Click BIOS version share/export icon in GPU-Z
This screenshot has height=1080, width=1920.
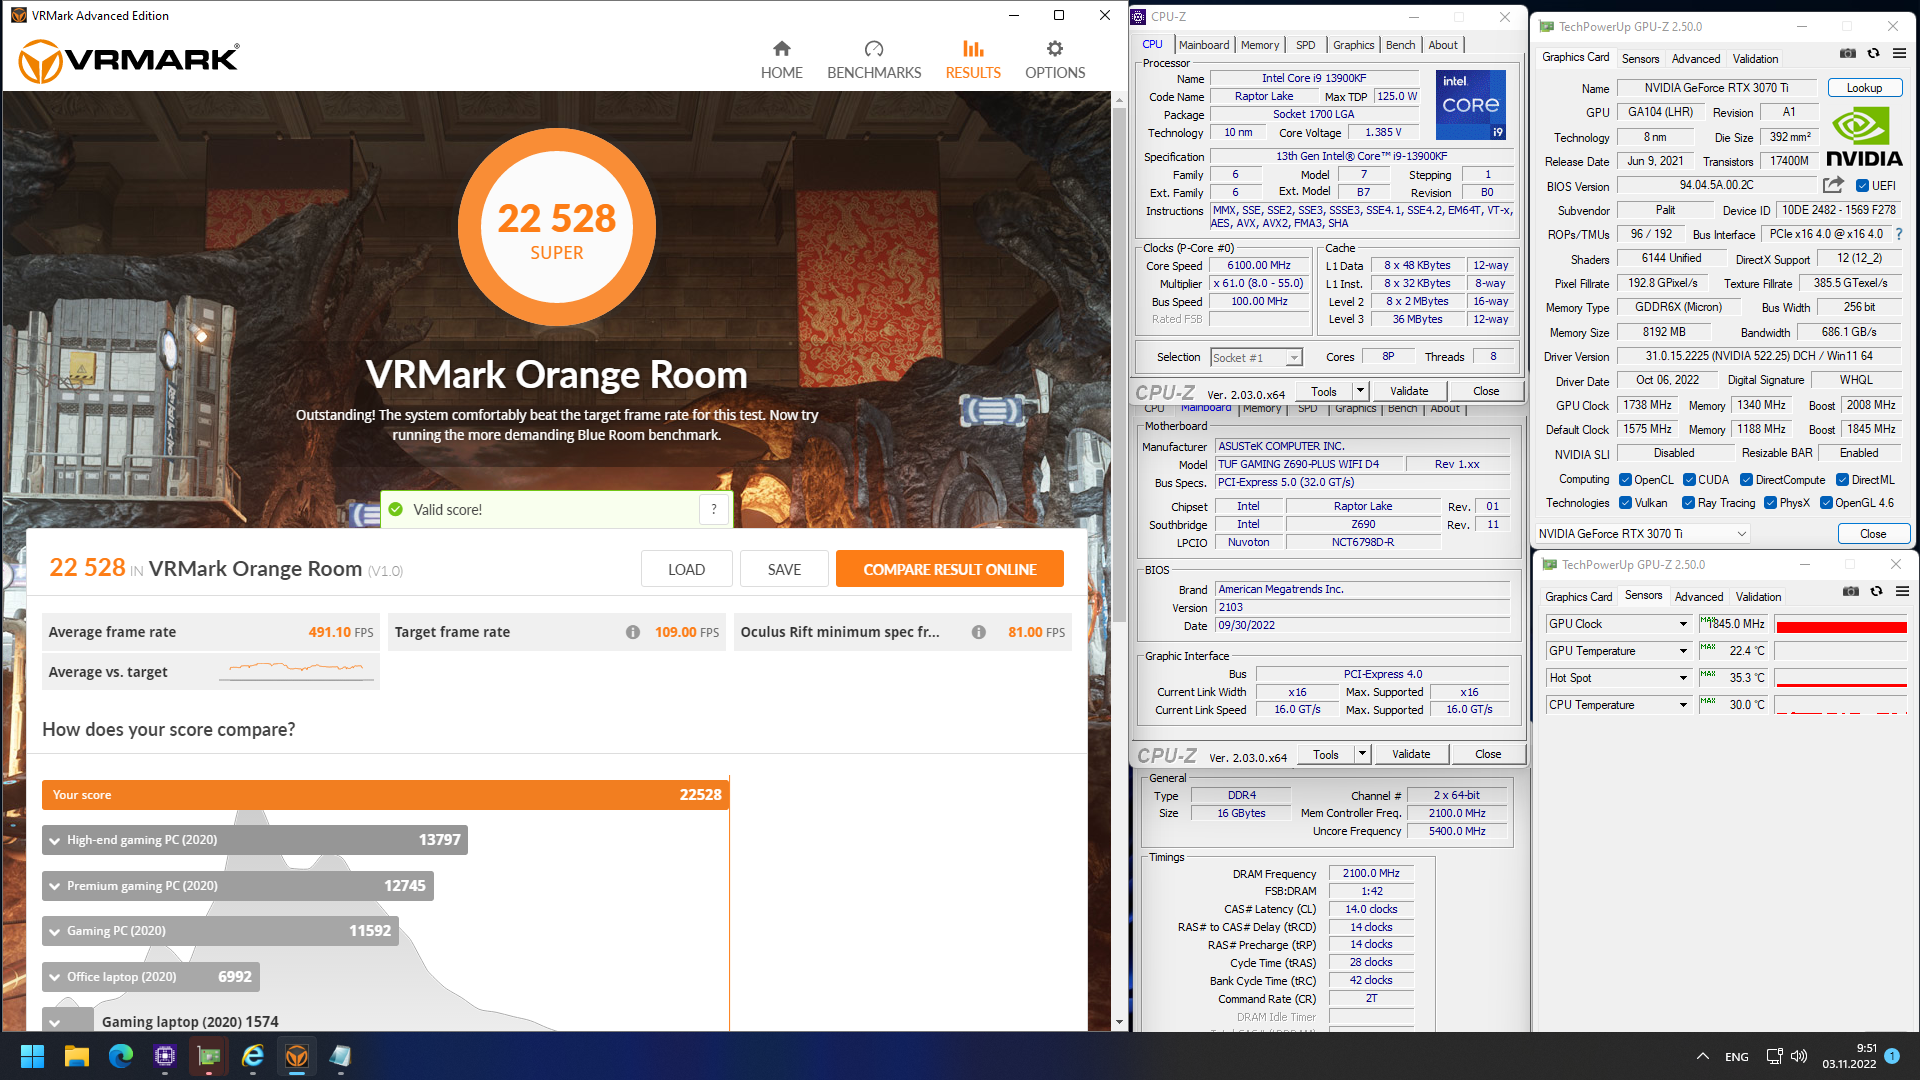coord(1833,185)
